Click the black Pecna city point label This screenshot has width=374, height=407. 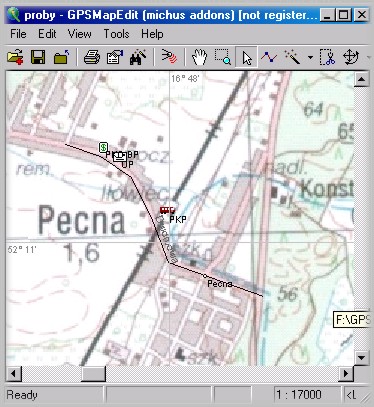[x=220, y=284]
